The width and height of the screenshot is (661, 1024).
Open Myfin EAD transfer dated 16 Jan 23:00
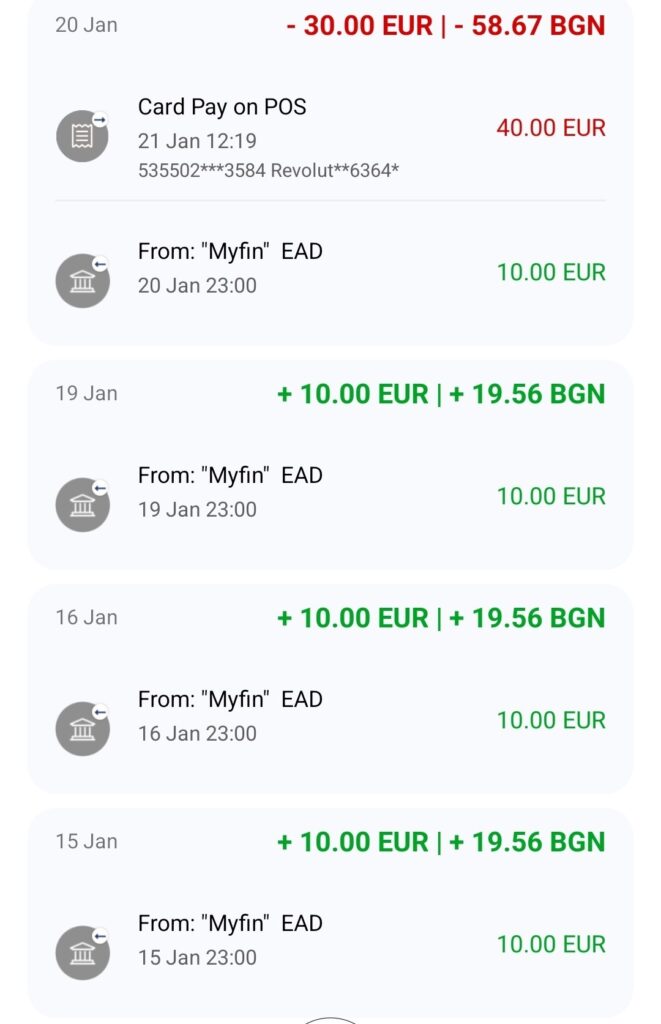click(x=230, y=700)
